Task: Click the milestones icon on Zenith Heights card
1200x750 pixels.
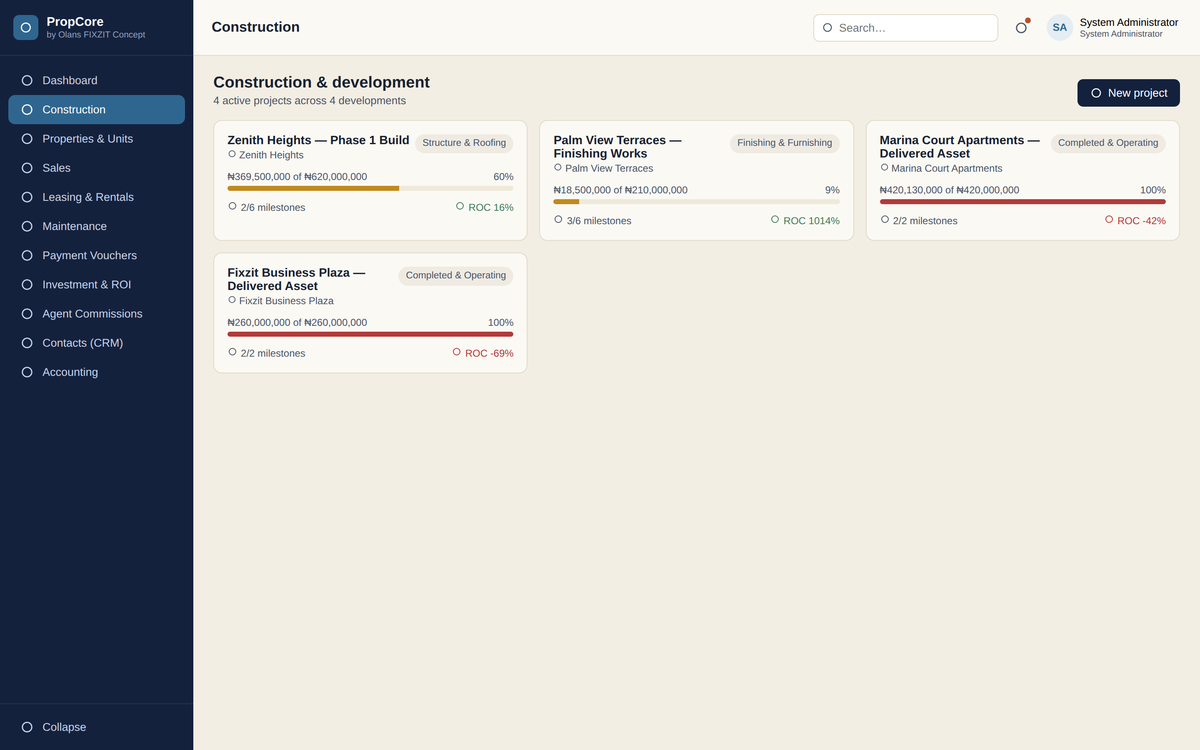Action: (232, 206)
